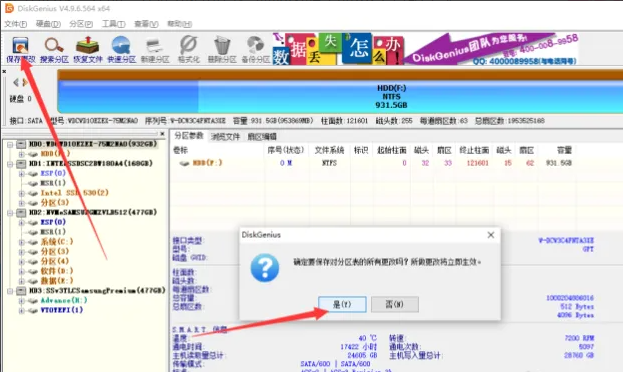Click the 序号(状态) column header
The width and height of the screenshot is (623, 372).
pyautogui.click(x=285, y=150)
